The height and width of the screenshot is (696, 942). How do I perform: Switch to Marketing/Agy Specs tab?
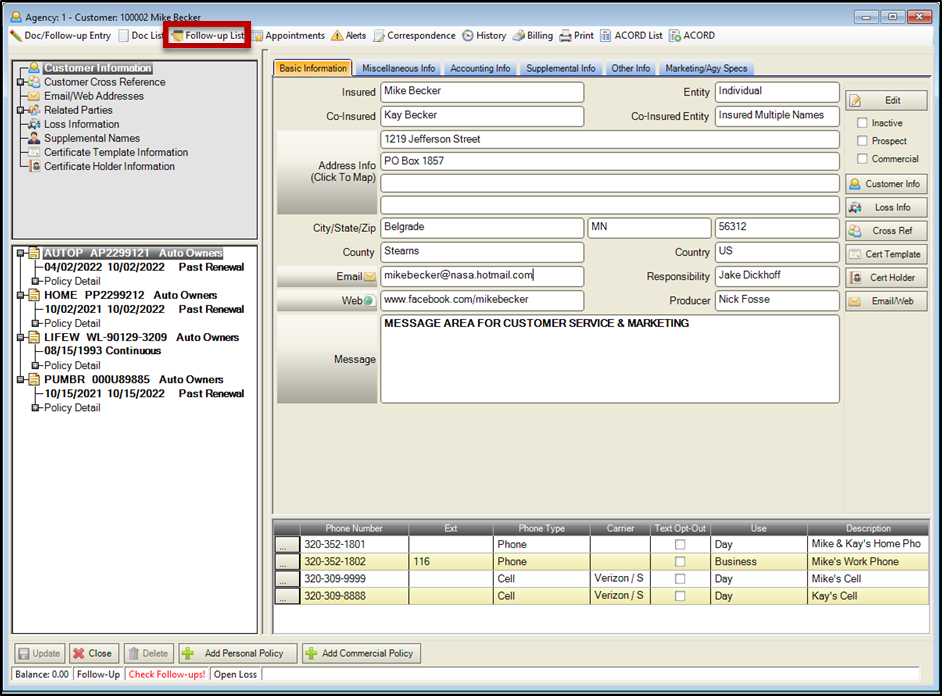(706, 68)
